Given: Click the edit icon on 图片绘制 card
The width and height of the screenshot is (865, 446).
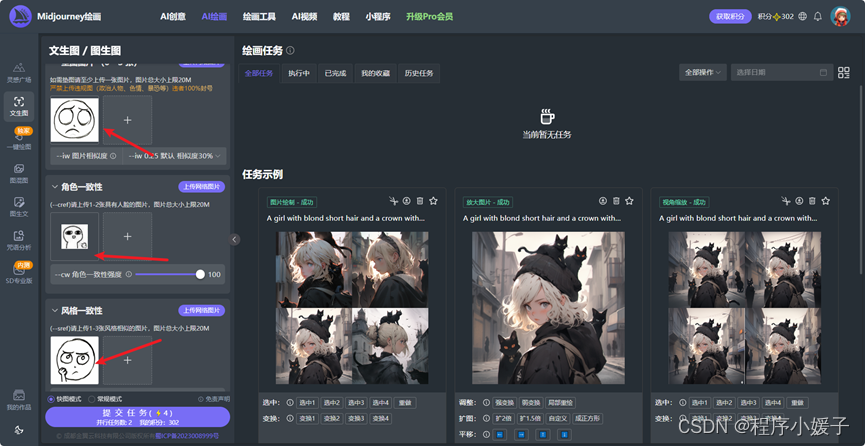Looking at the screenshot, I should (x=393, y=201).
